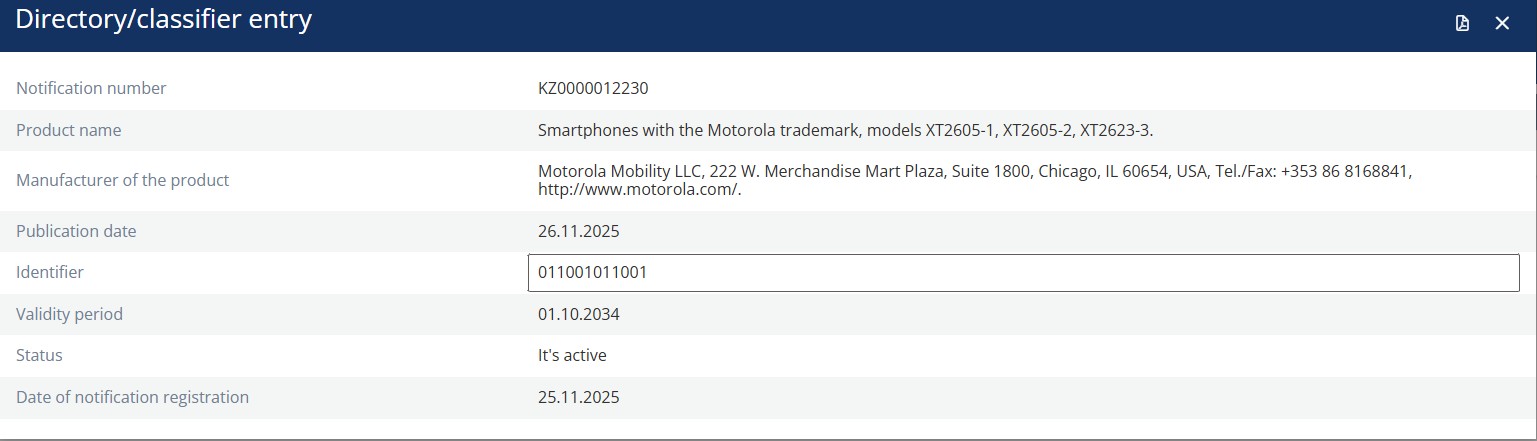Click the Motorola smartphones product name text
The width and height of the screenshot is (1537, 441).
(x=846, y=130)
